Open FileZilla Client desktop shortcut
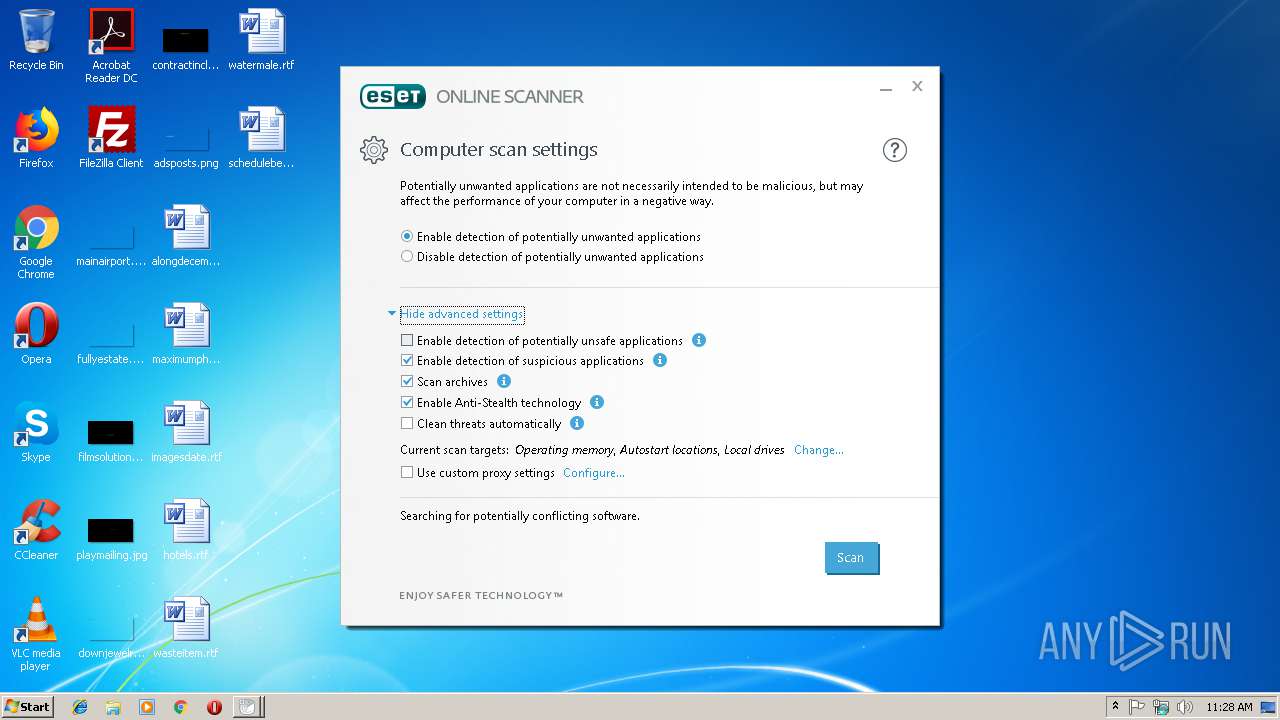The width and height of the screenshot is (1280, 720). (111, 138)
